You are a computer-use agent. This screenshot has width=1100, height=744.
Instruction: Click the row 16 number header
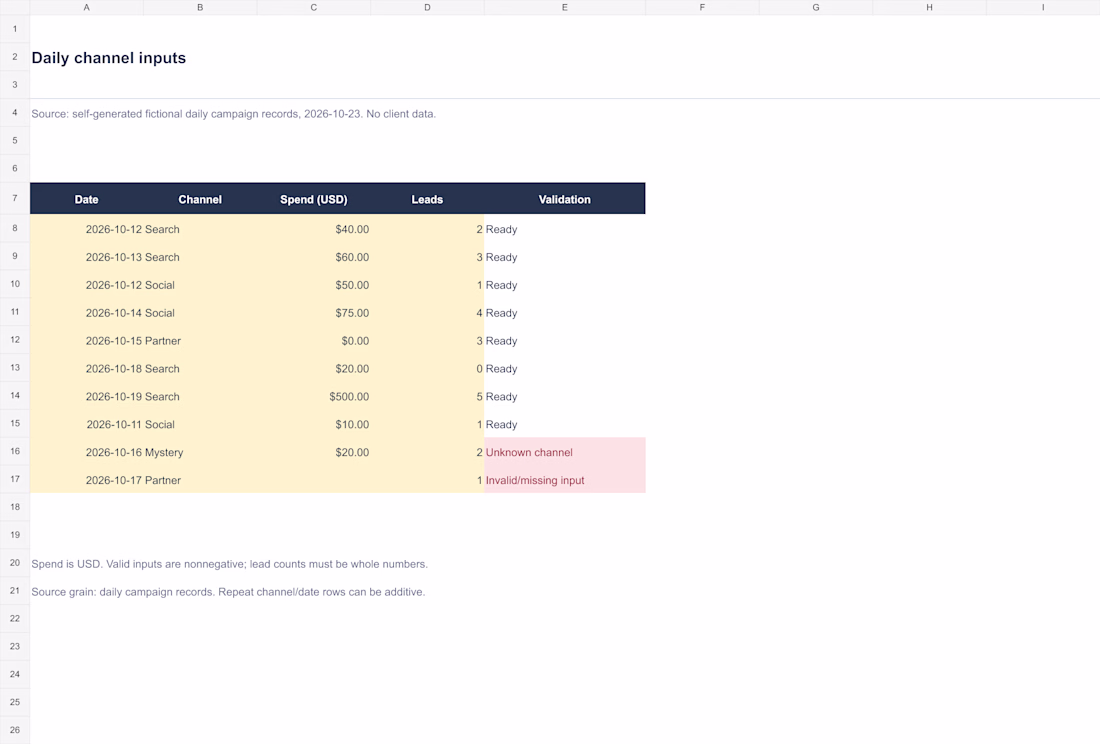(15, 452)
